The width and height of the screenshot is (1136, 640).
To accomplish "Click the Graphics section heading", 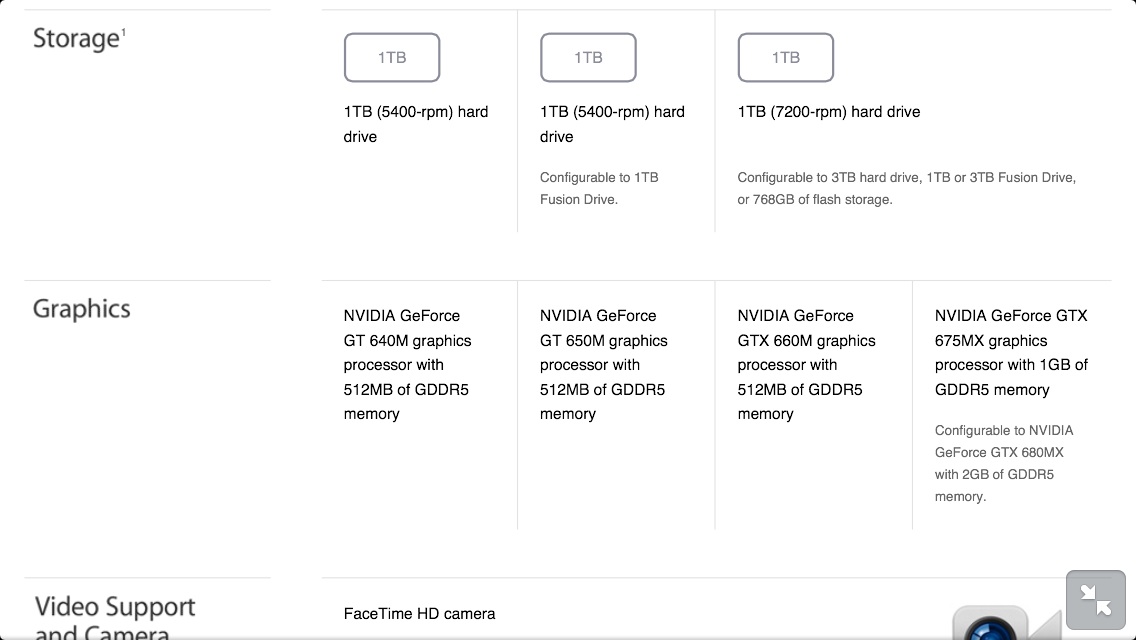I will (81, 309).
